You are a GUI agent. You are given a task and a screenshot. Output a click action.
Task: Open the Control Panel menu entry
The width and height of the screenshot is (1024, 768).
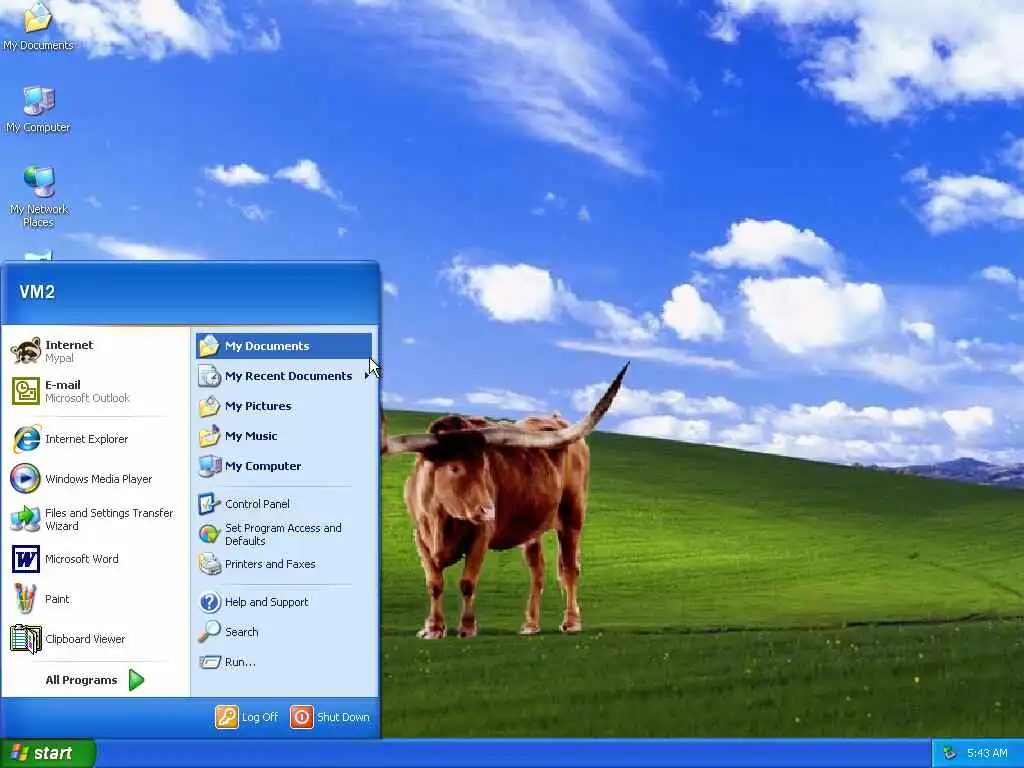[284, 504]
